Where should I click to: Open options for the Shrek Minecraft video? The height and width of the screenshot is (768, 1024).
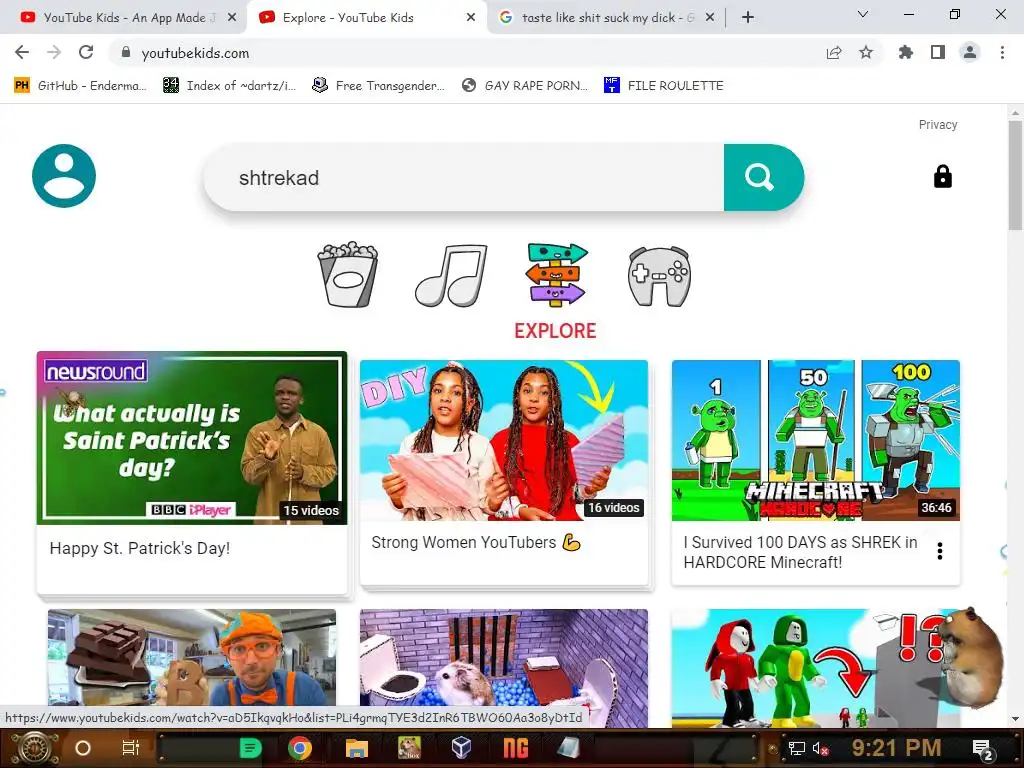tap(940, 551)
